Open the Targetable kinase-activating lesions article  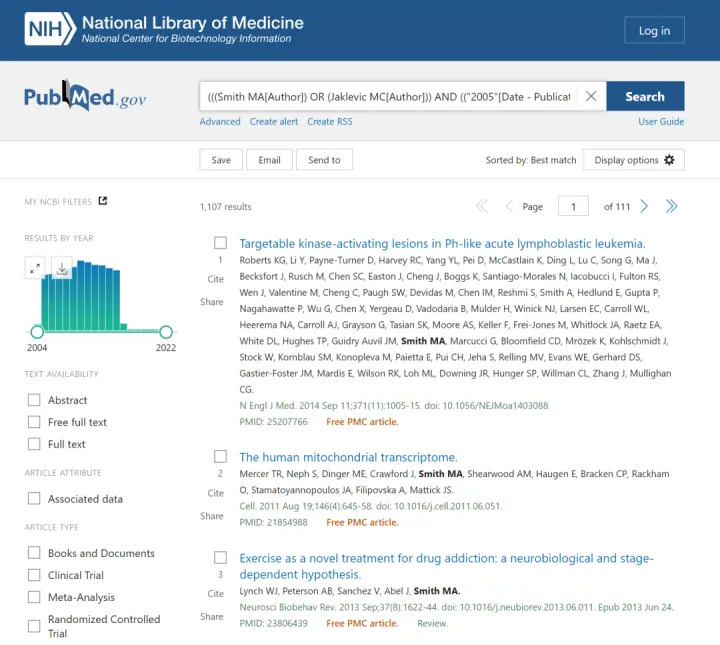tap(442, 243)
